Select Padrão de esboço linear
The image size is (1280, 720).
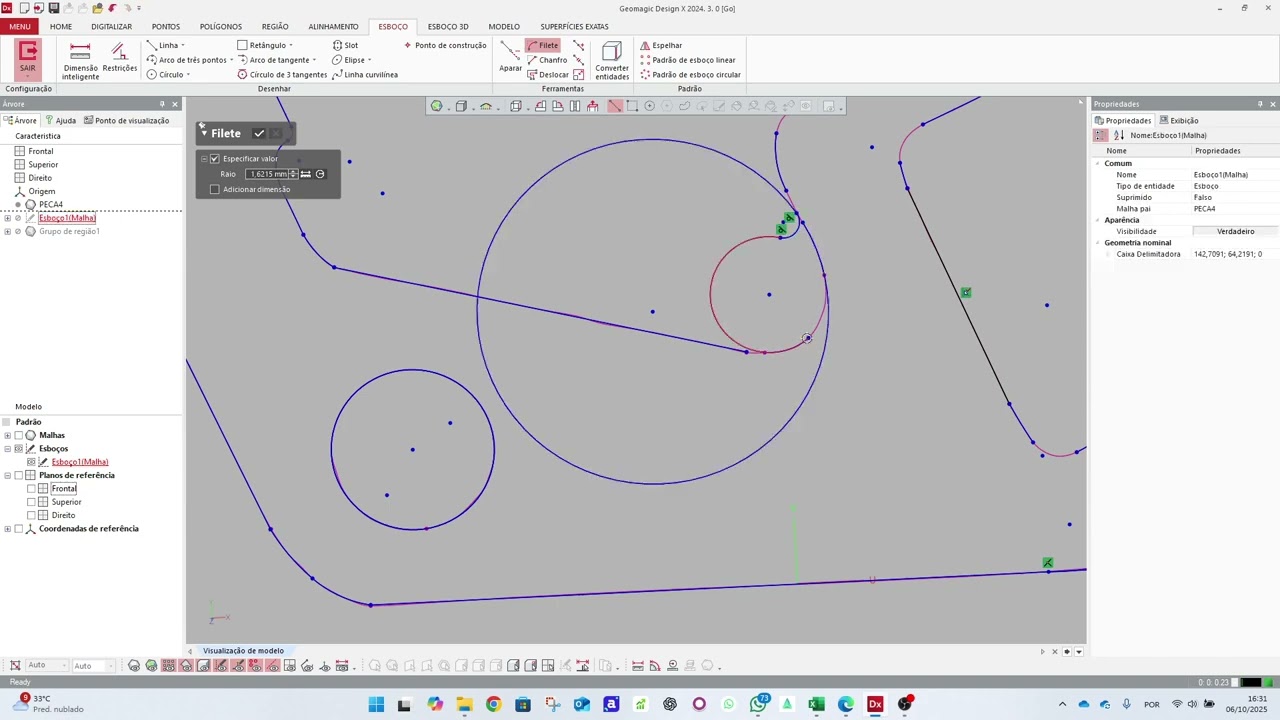coord(688,60)
